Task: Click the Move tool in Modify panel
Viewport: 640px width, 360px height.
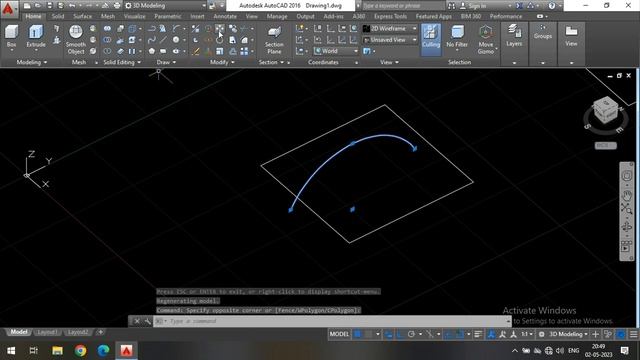Action: coord(220,29)
